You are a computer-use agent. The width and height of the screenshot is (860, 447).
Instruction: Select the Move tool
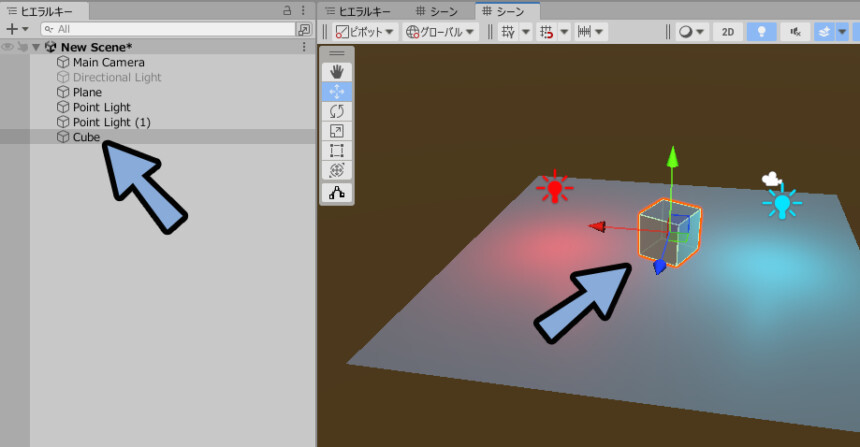(337, 92)
